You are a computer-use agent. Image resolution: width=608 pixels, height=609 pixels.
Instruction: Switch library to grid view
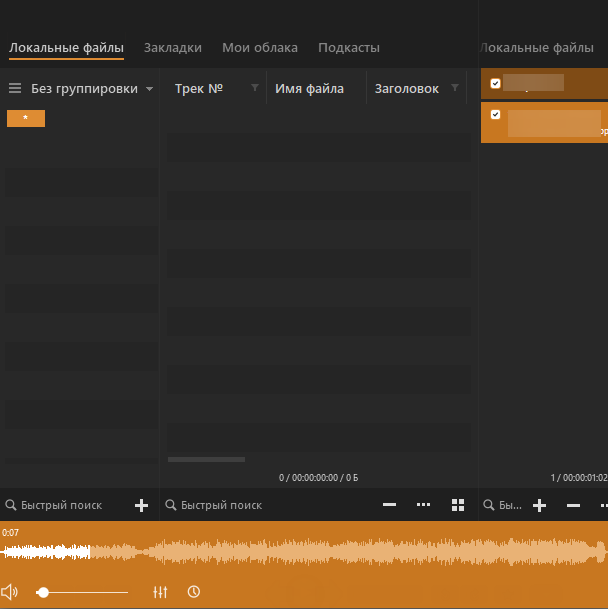[x=458, y=505]
